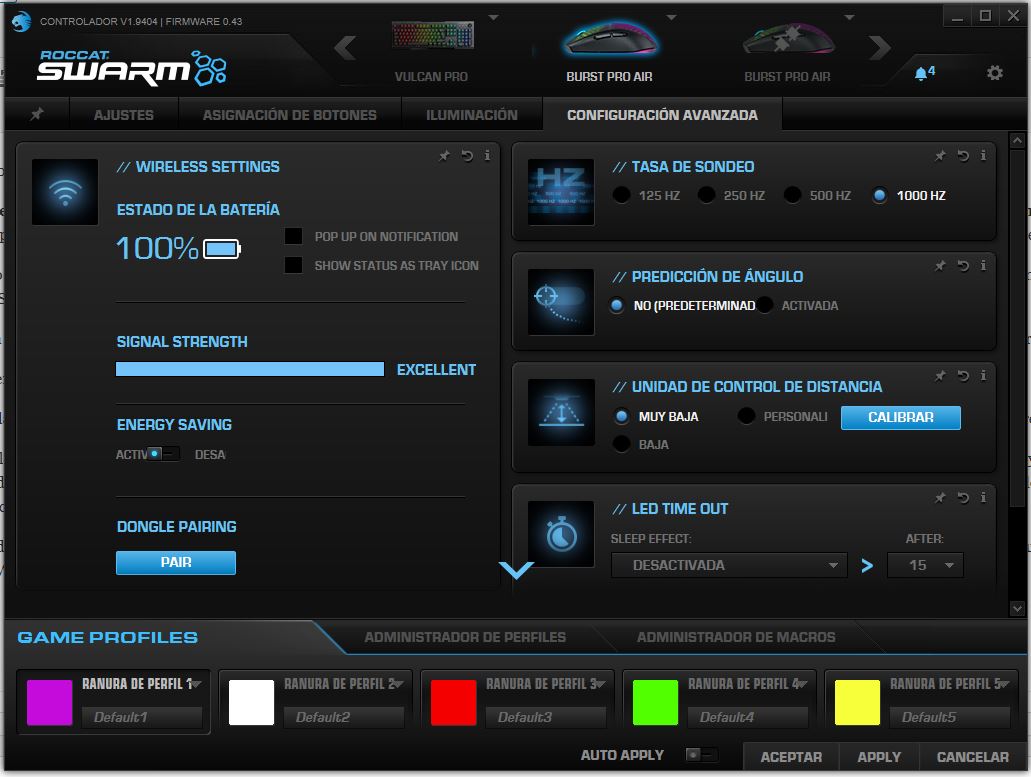This screenshot has height=777, width=1031.
Task: Expand Ranura de Perfil 1 dropdown
Action: (197, 684)
